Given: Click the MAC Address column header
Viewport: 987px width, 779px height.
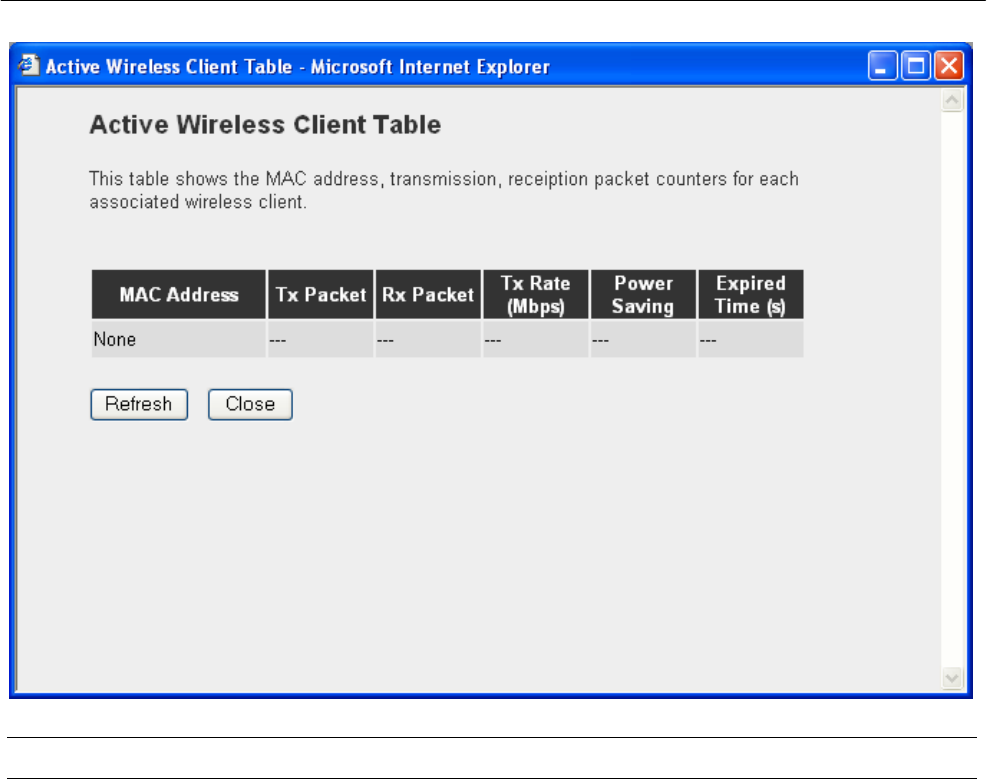Looking at the screenshot, I should pos(179,294).
